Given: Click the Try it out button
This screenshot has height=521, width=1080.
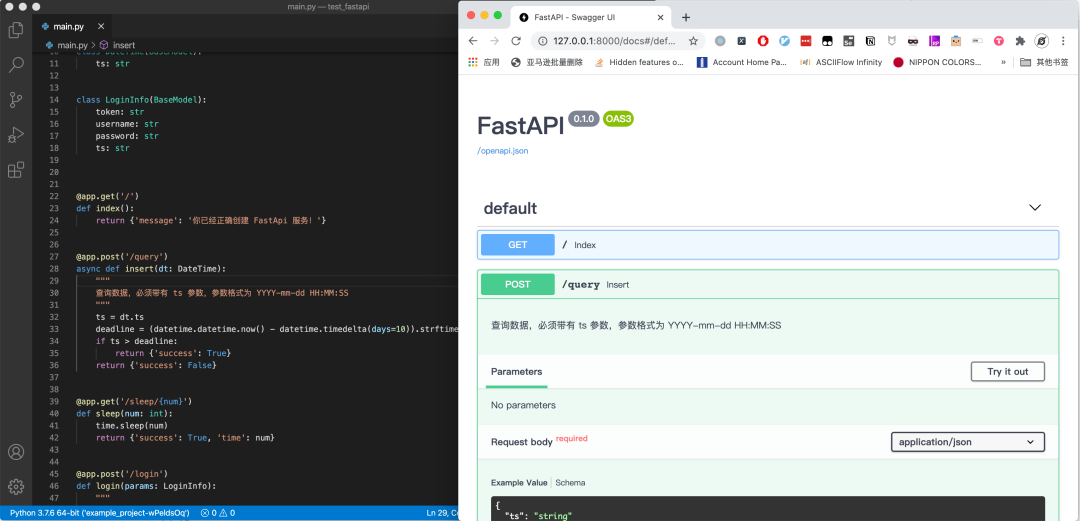Looking at the screenshot, I should click(x=1008, y=371).
